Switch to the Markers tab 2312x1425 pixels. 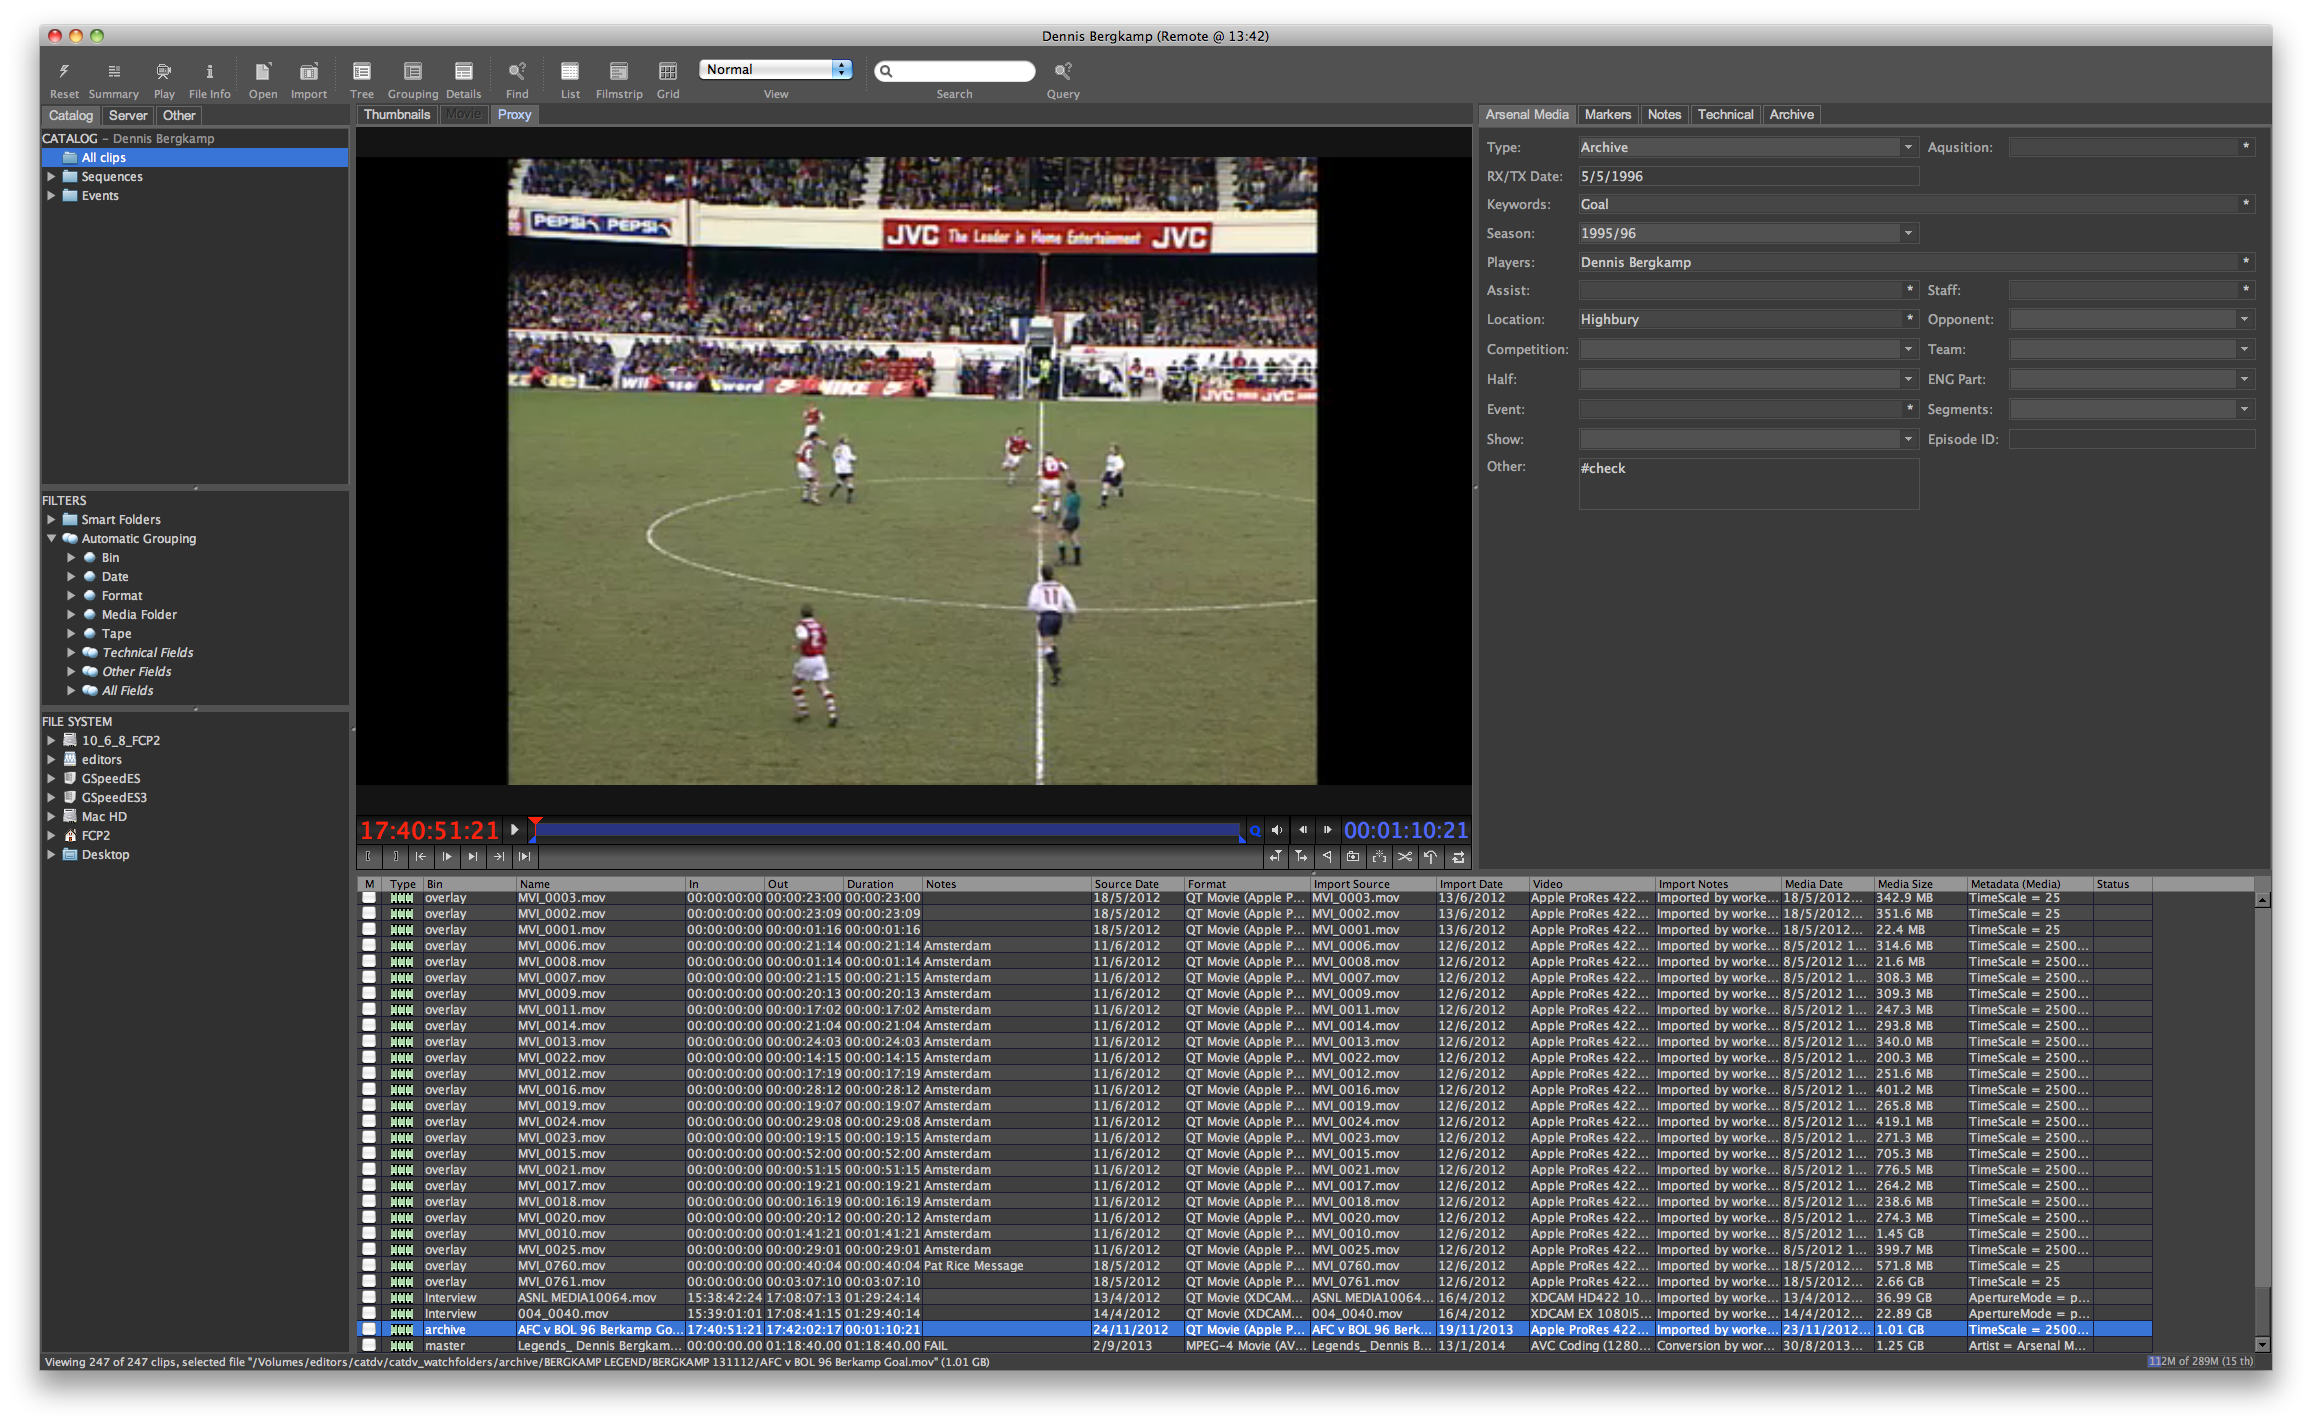[x=1607, y=115]
